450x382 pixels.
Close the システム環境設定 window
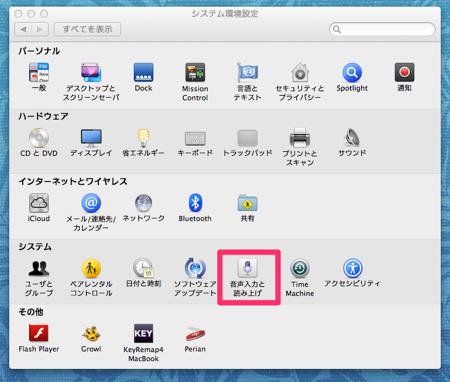[x=18, y=14]
